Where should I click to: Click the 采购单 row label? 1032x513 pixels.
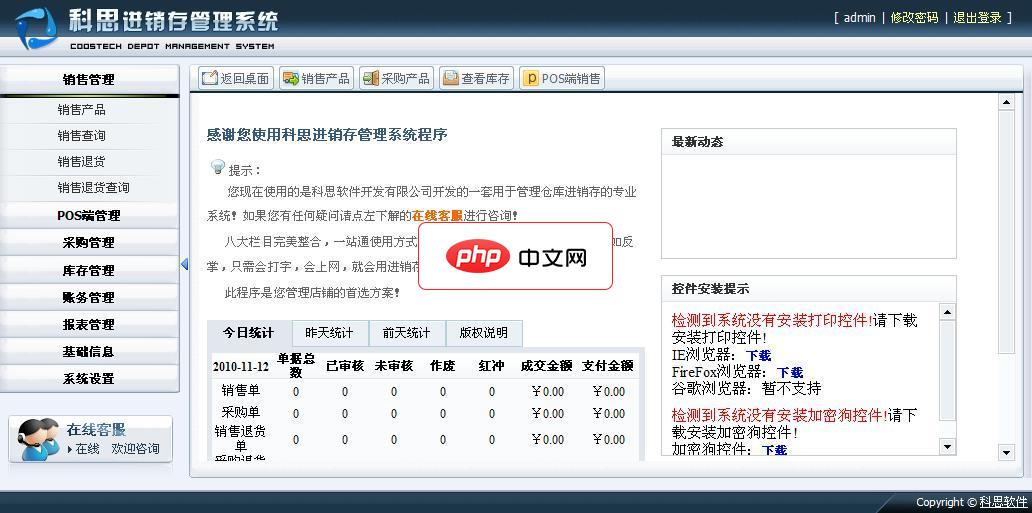pos(240,412)
